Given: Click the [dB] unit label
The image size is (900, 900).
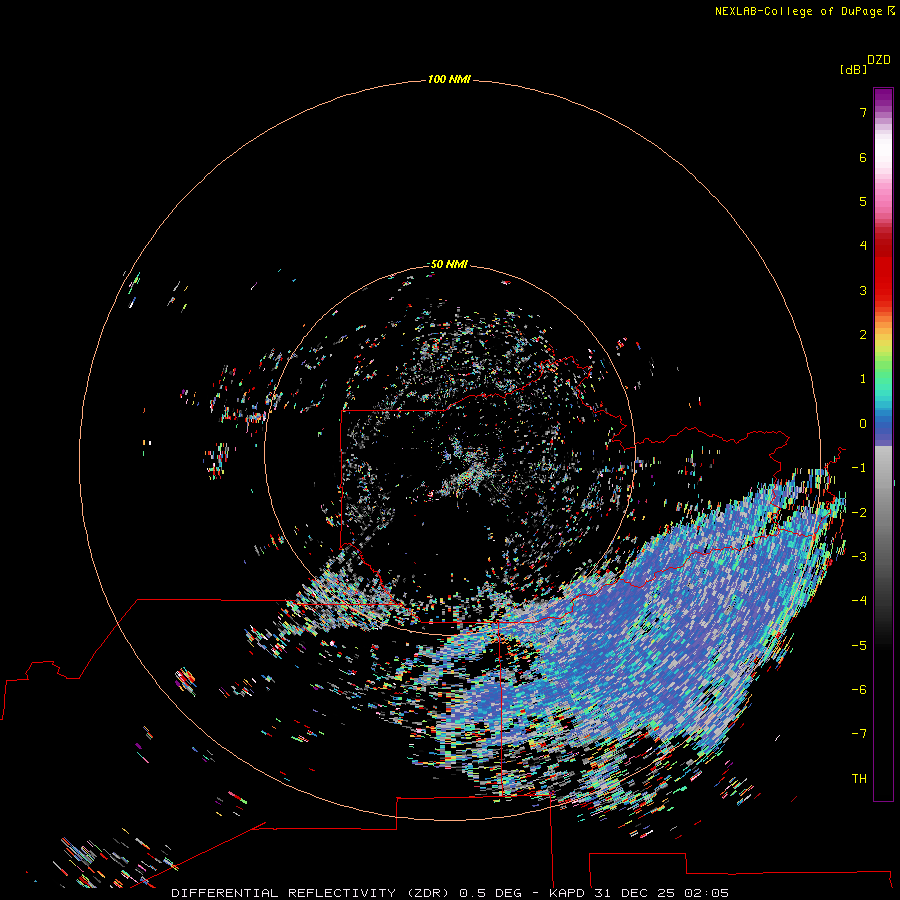Looking at the screenshot, I should point(853,70).
